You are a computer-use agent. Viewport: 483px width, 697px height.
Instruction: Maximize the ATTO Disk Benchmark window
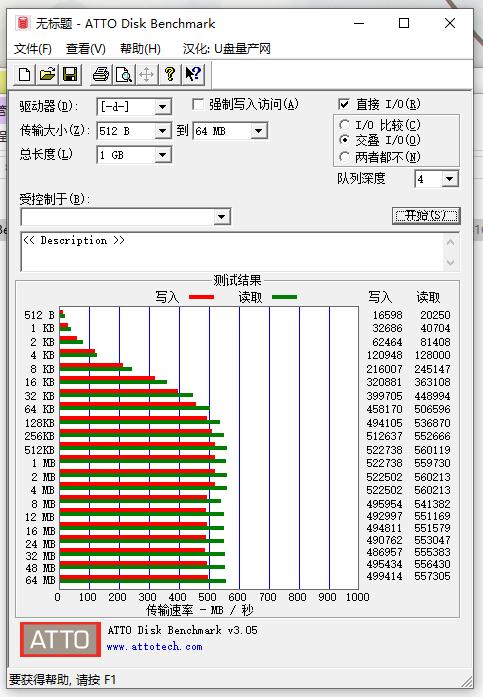coord(404,23)
